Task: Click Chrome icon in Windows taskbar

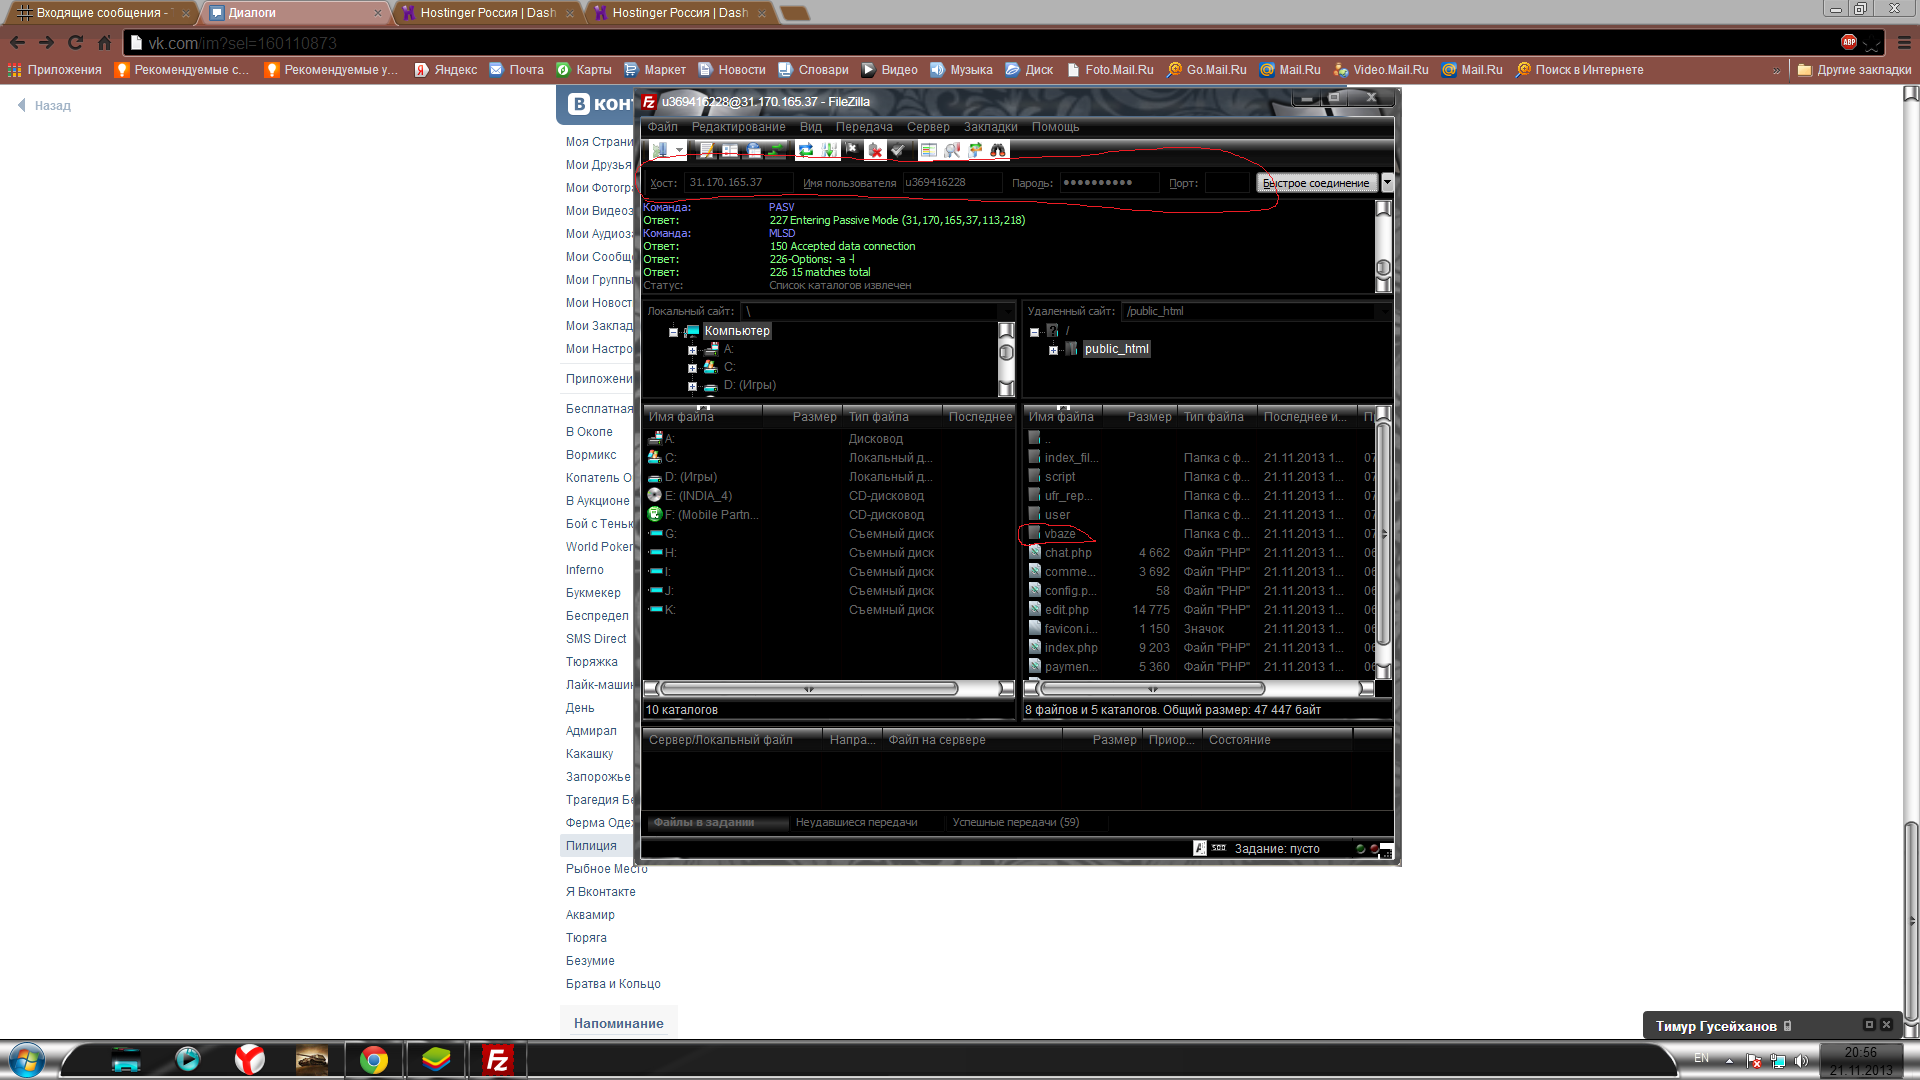Action: click(x=374, y=1060)
